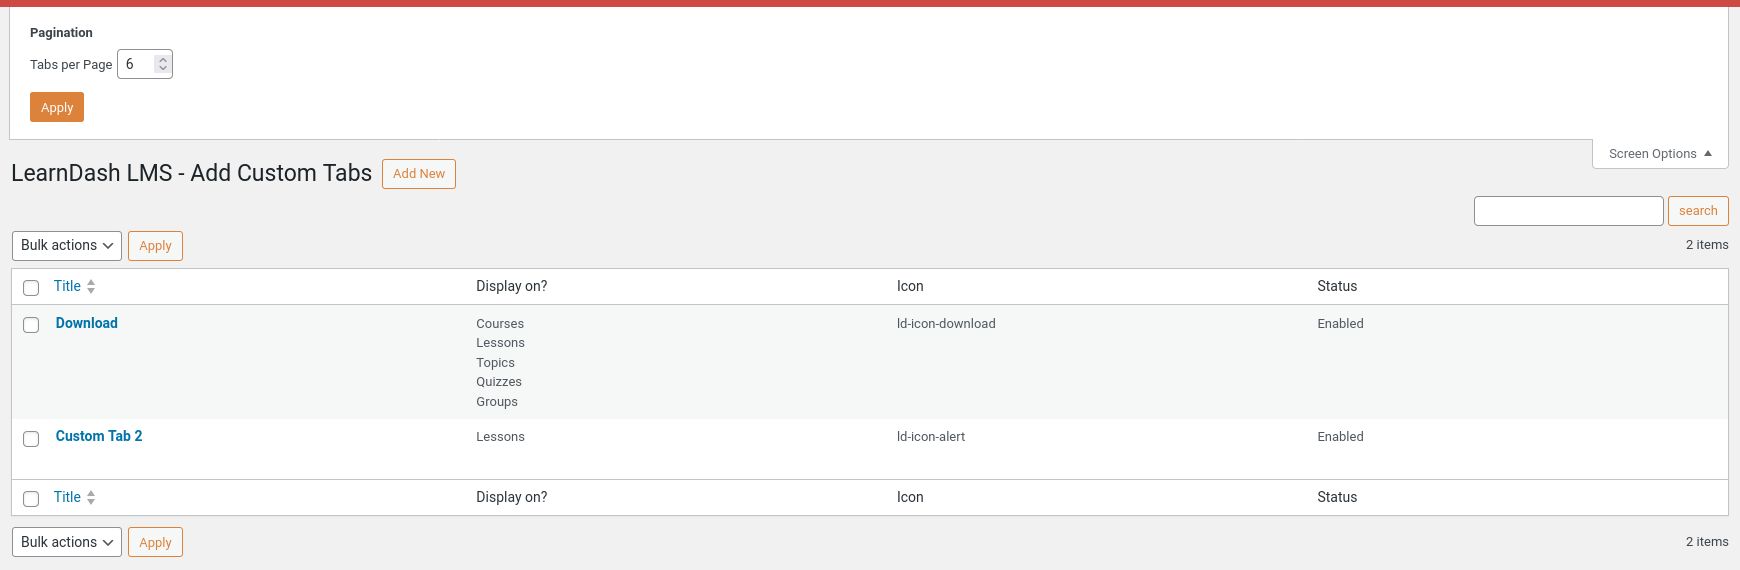The width and height of the screenshot is (1740, 570).
Task: Click the top Status column header
Action: pos(1337,286)
